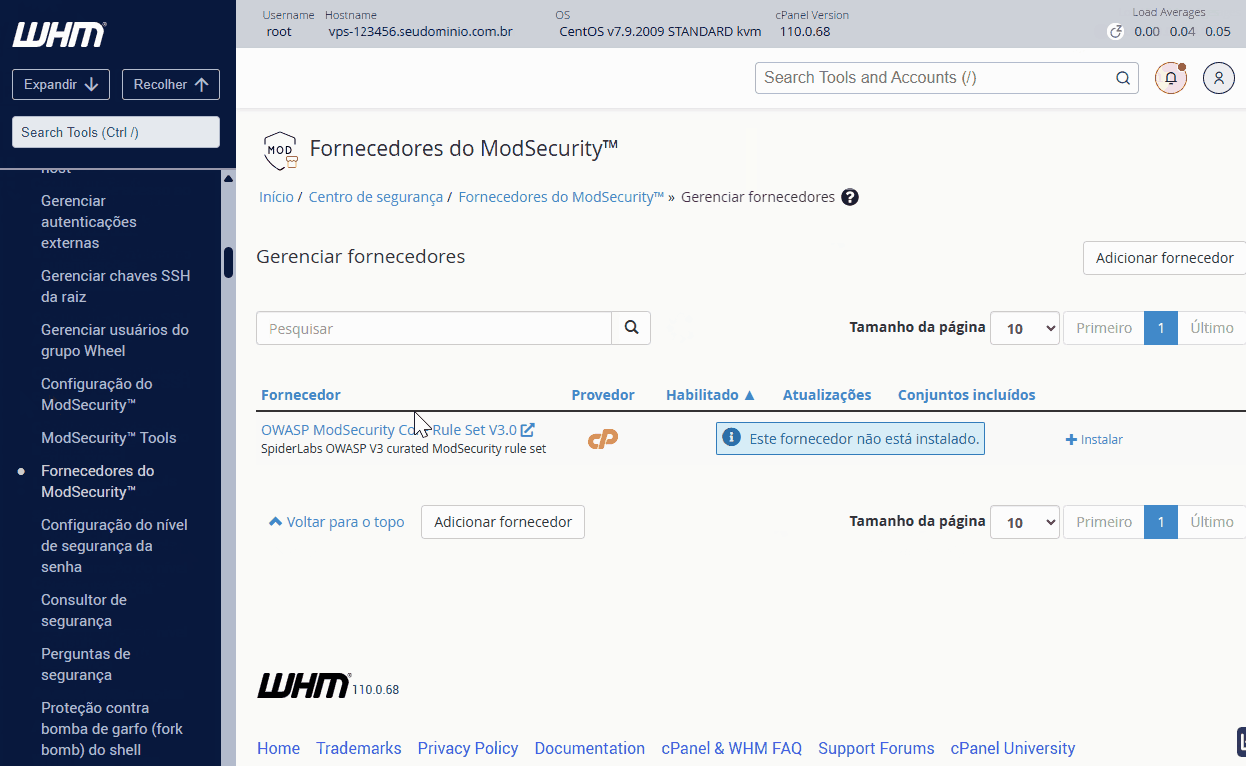Screen dimensions: 1246x766
Task: Open Gerenciar chaves SSH da raiz
Action: (x=115, y=286)
